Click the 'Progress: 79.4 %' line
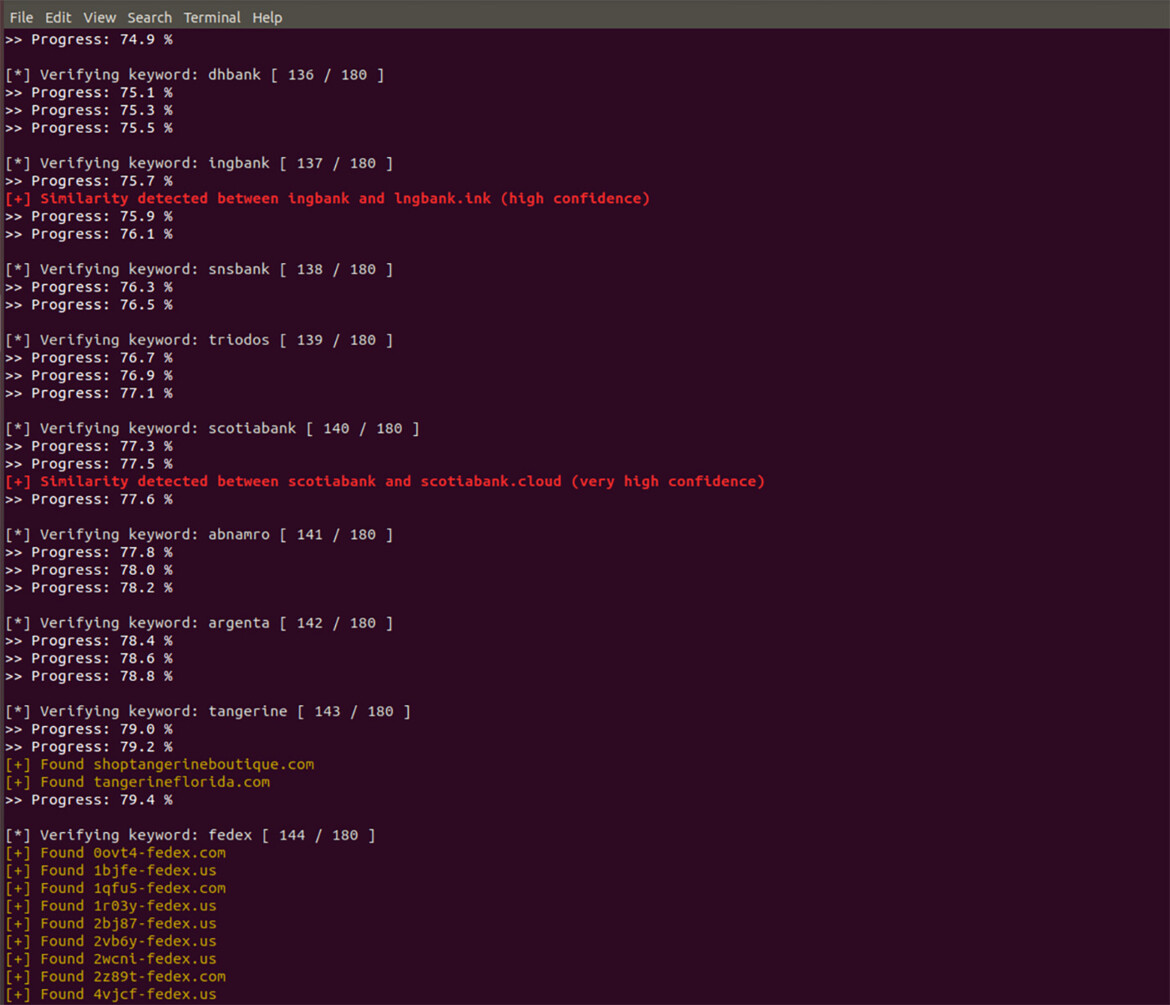 89,800
